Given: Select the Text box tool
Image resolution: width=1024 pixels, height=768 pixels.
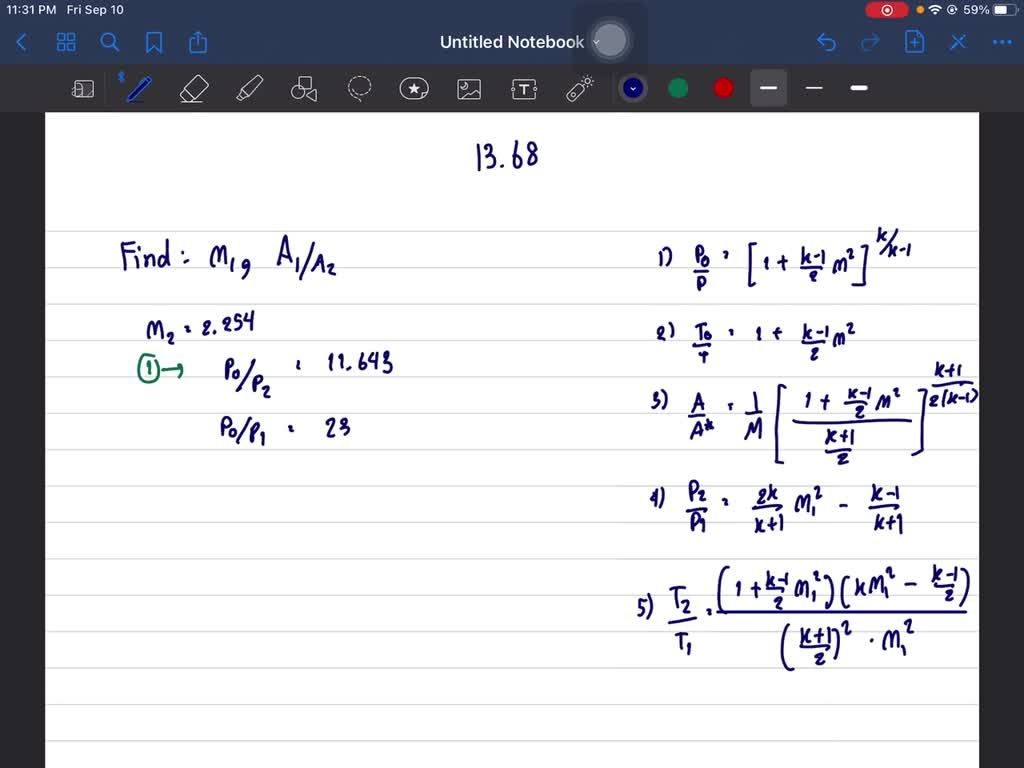Looking at the screenshot, I should [x=524, y=88].
